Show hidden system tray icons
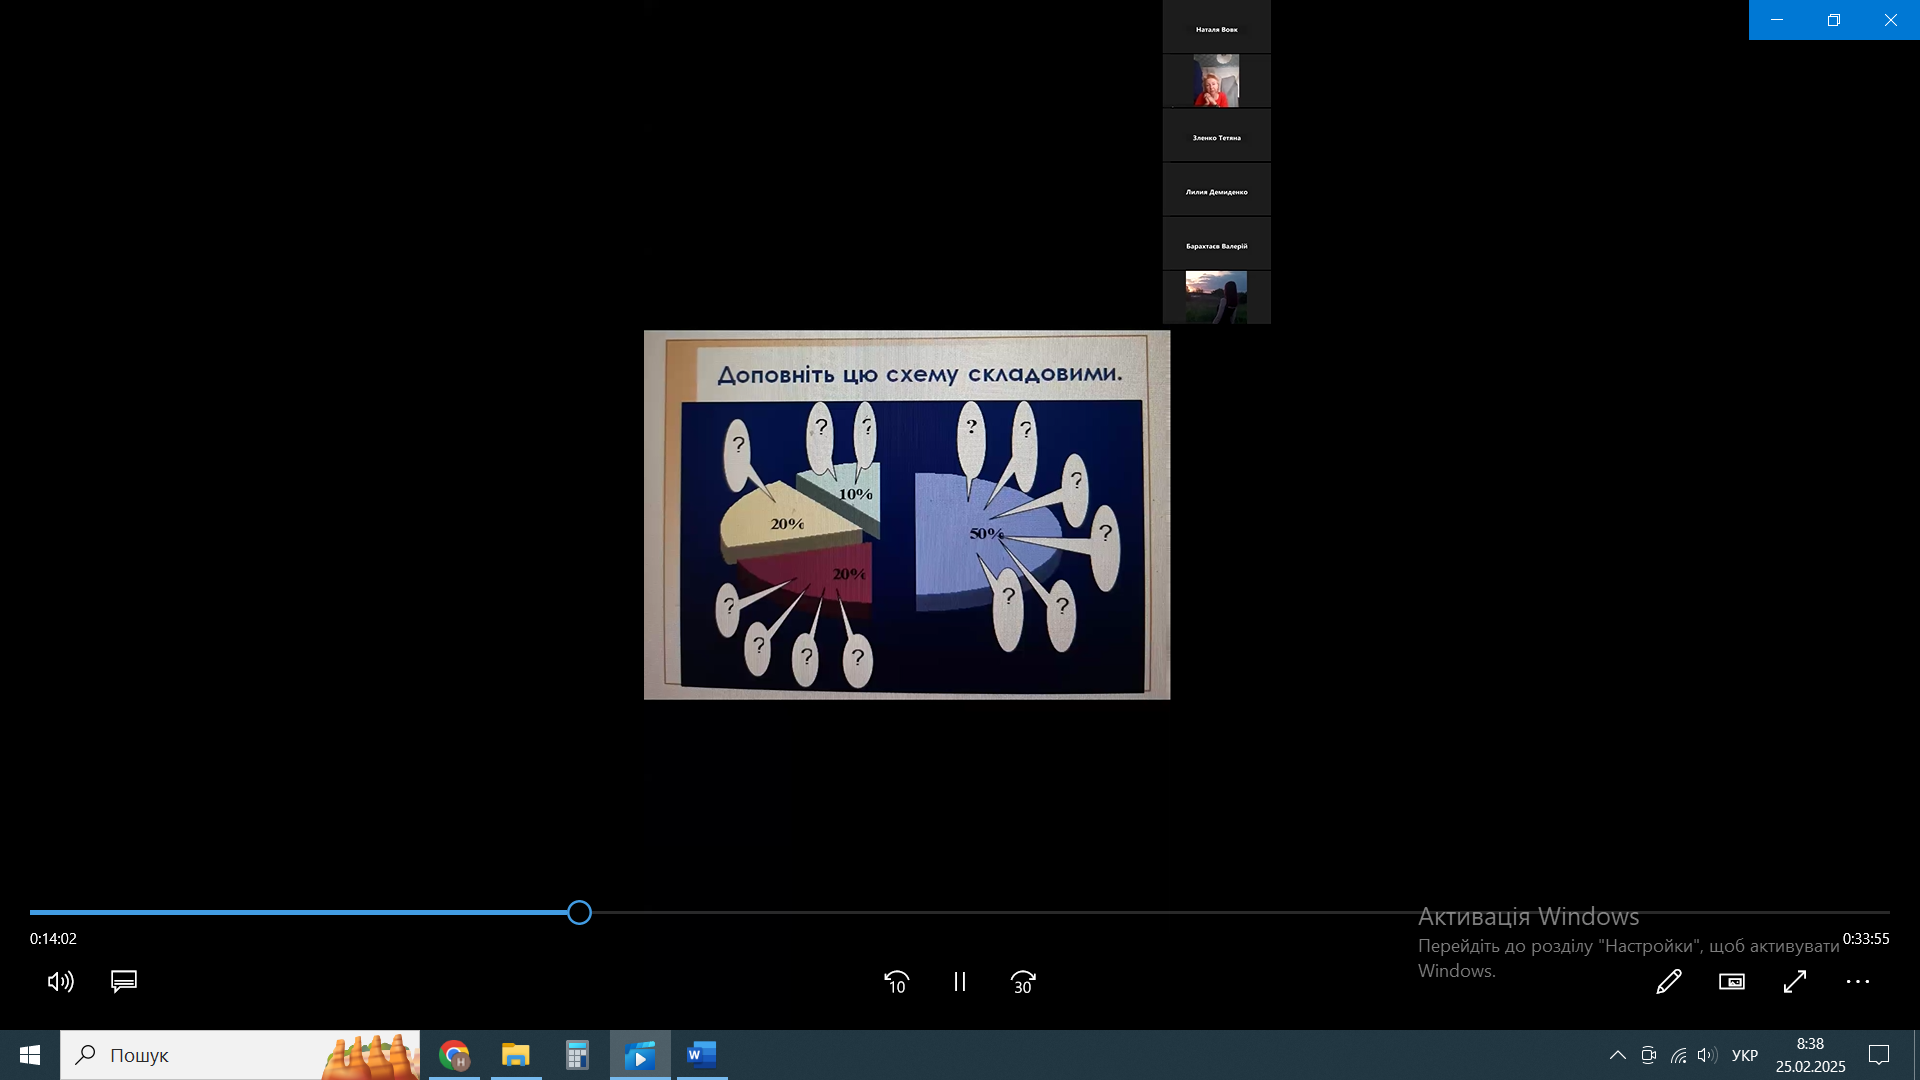Image resolution: width=1920 pixels, height=1080 pixels. (1617, 1055)
